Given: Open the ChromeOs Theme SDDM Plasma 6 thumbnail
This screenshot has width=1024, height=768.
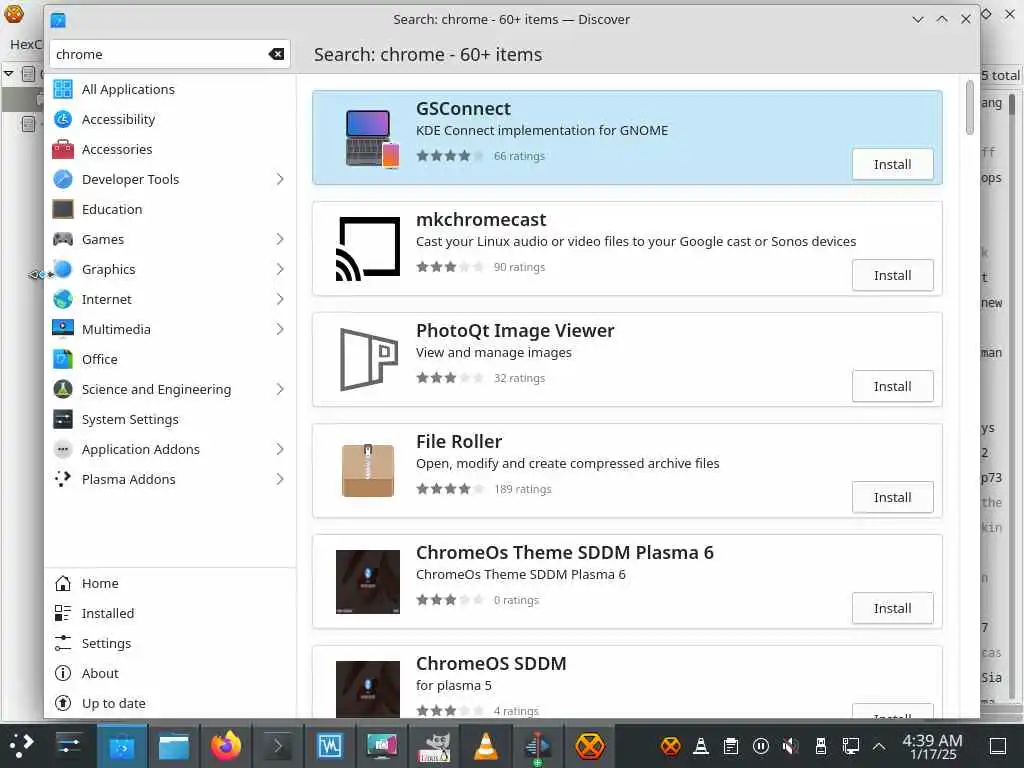Looking at the screenshot, I should click(x=368, y=582).
